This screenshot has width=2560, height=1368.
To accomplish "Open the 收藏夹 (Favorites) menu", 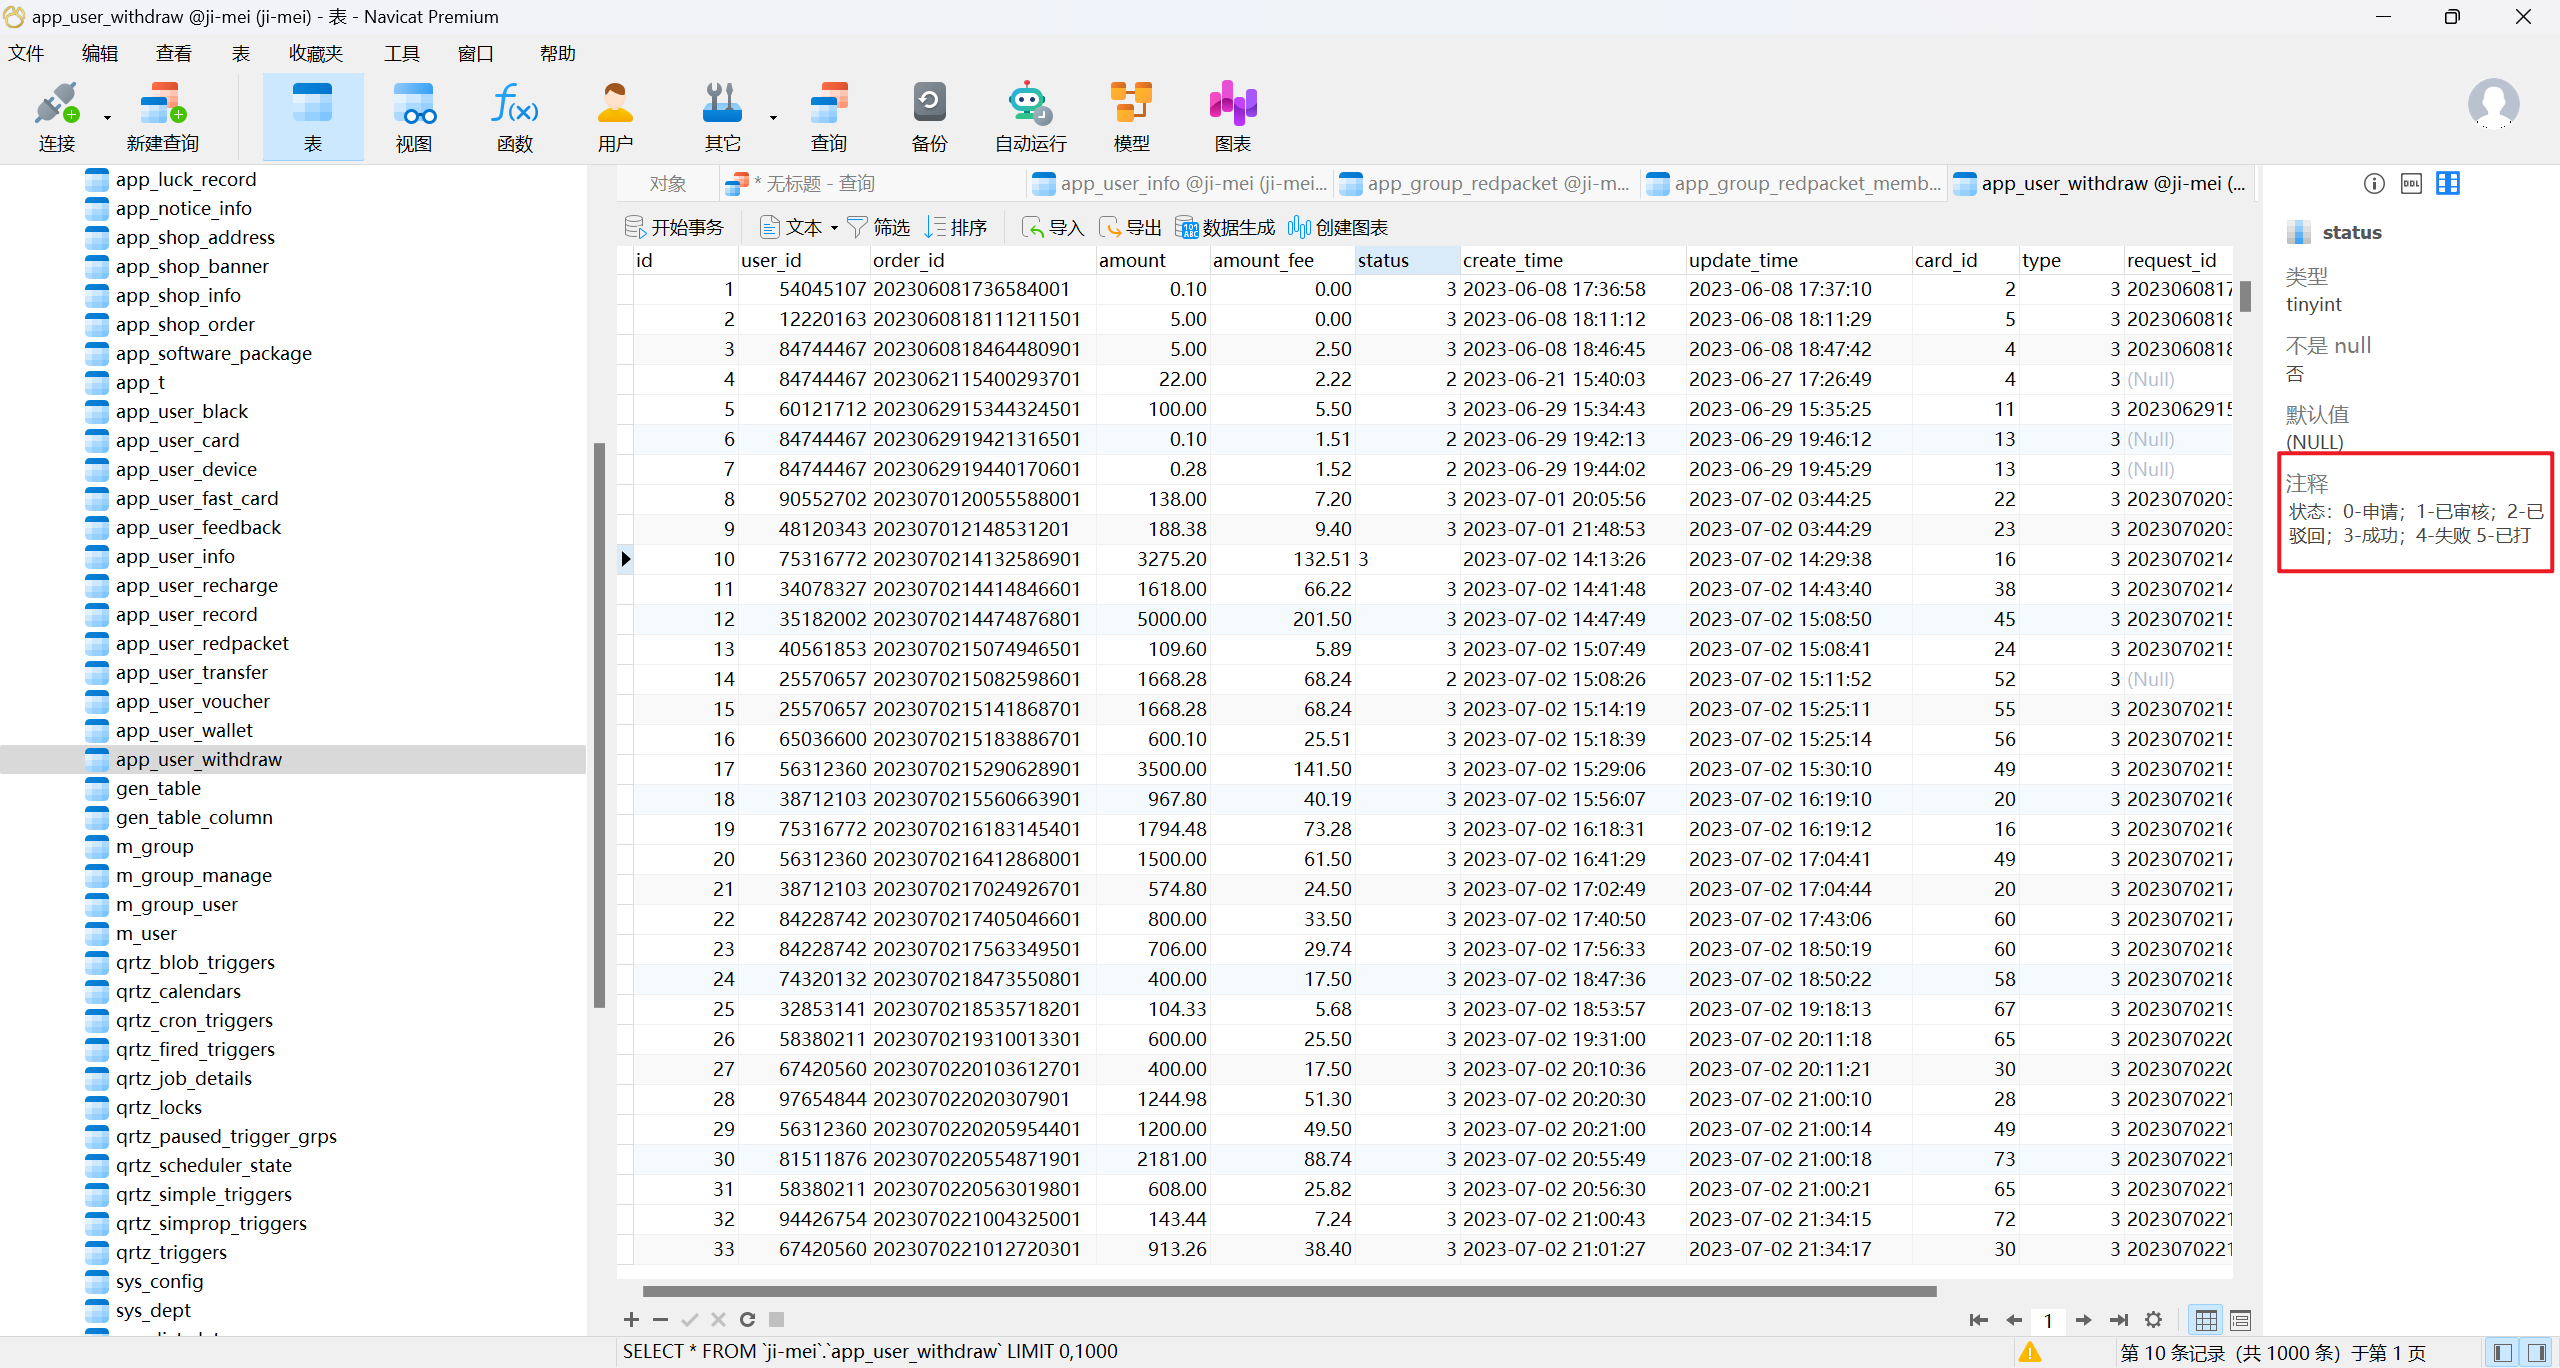I will 315,54.
